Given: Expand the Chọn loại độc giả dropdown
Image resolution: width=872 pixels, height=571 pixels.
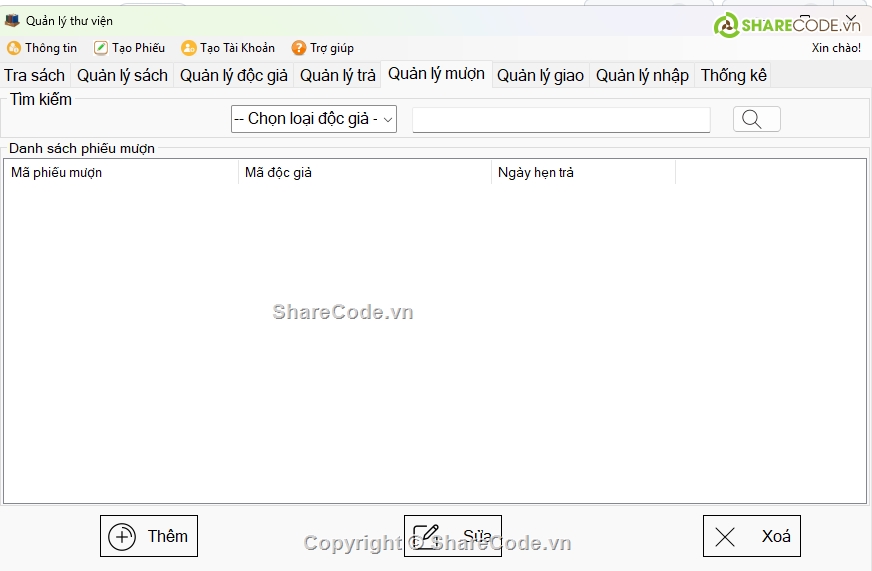Looking at the screenshot, I should (314, 119).
